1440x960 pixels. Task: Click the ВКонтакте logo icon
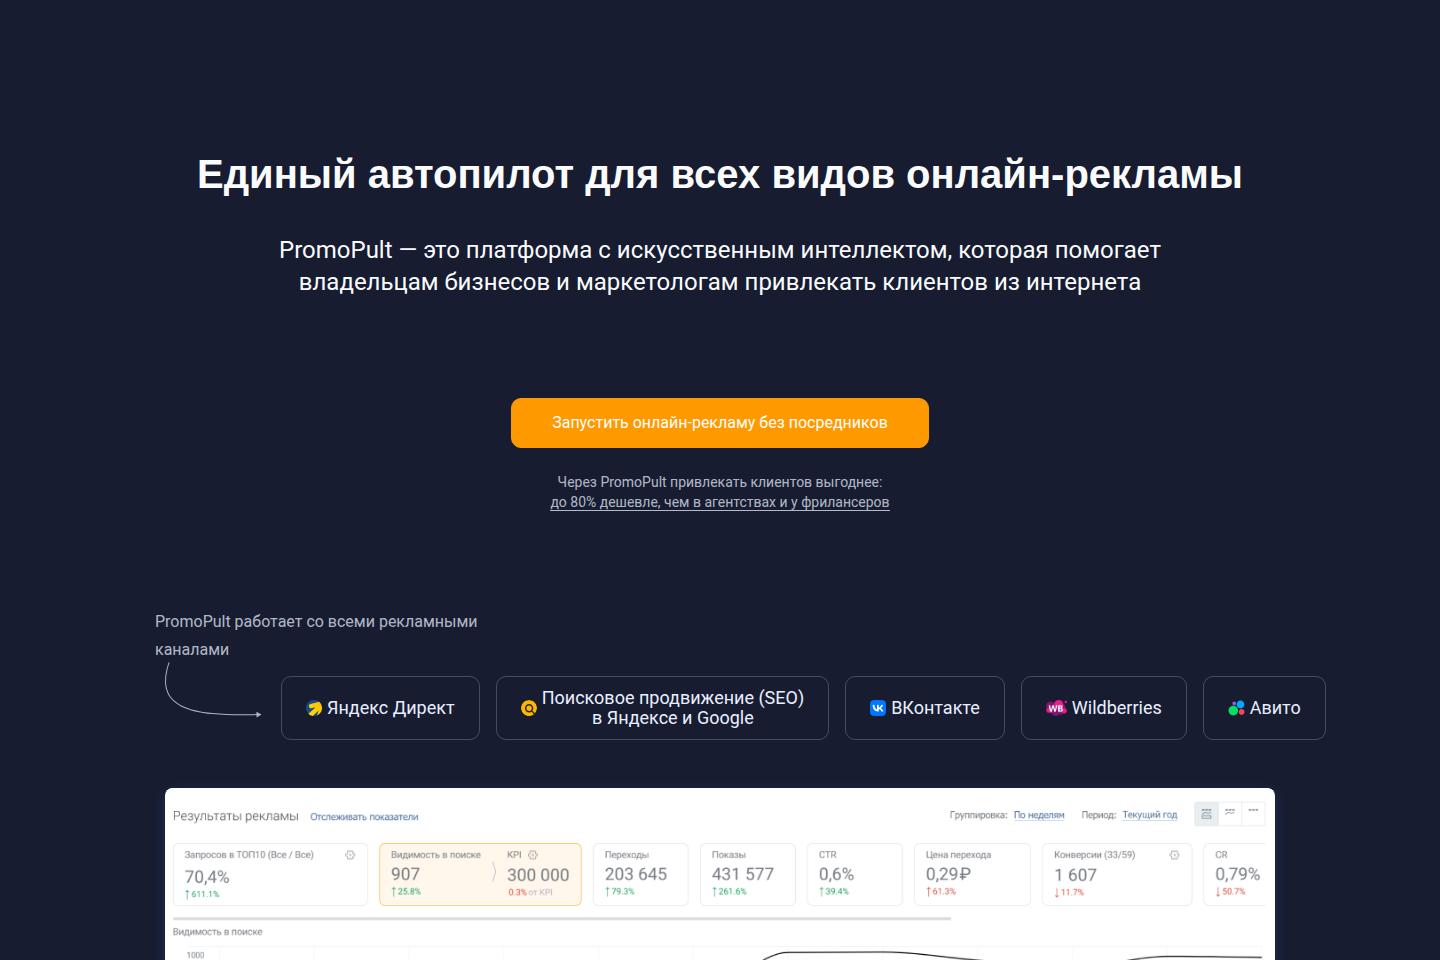pos(878,708)
